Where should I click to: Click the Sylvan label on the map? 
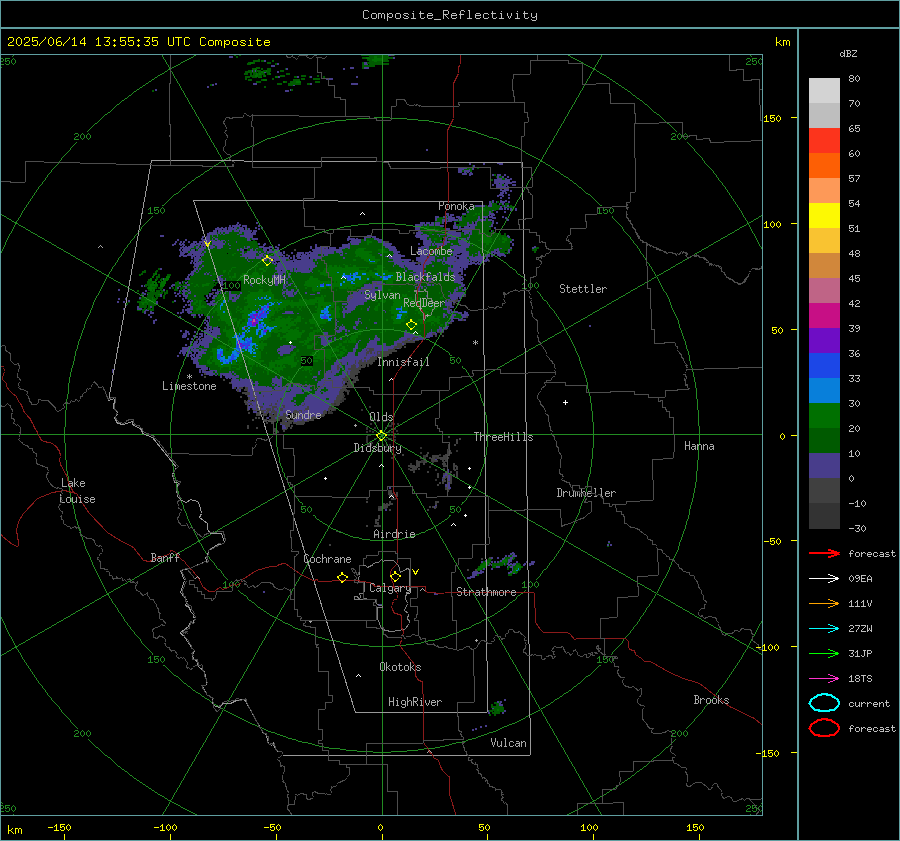pos(382,295)
